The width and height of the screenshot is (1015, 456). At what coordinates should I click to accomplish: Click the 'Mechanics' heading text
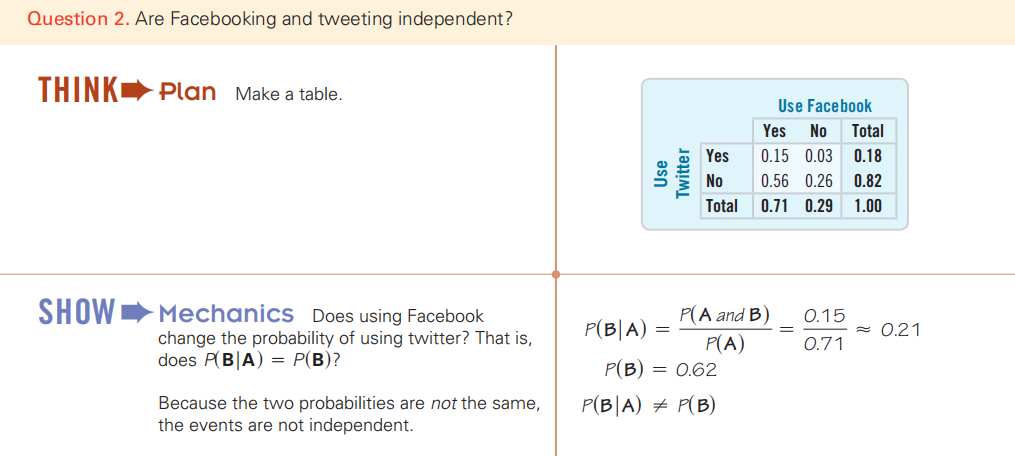pos(226,314)
